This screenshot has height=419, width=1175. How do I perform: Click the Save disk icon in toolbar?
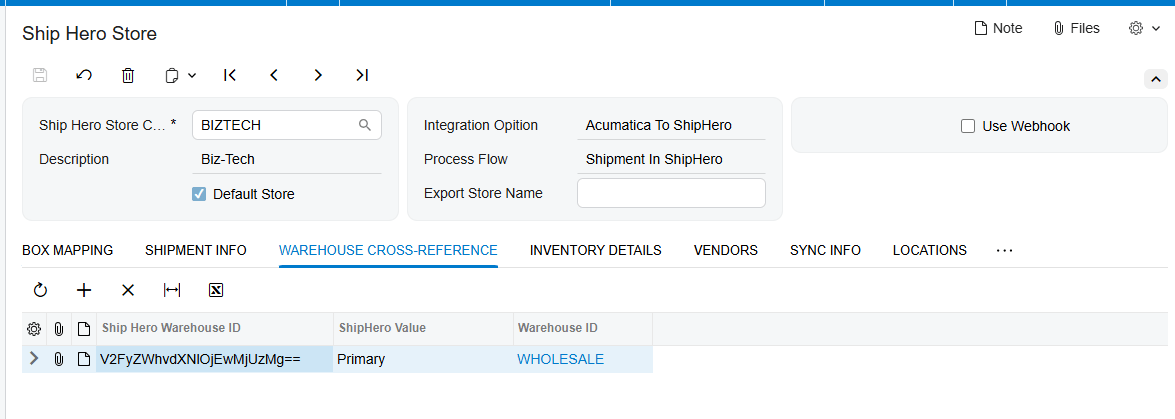(x=40, y=75)
